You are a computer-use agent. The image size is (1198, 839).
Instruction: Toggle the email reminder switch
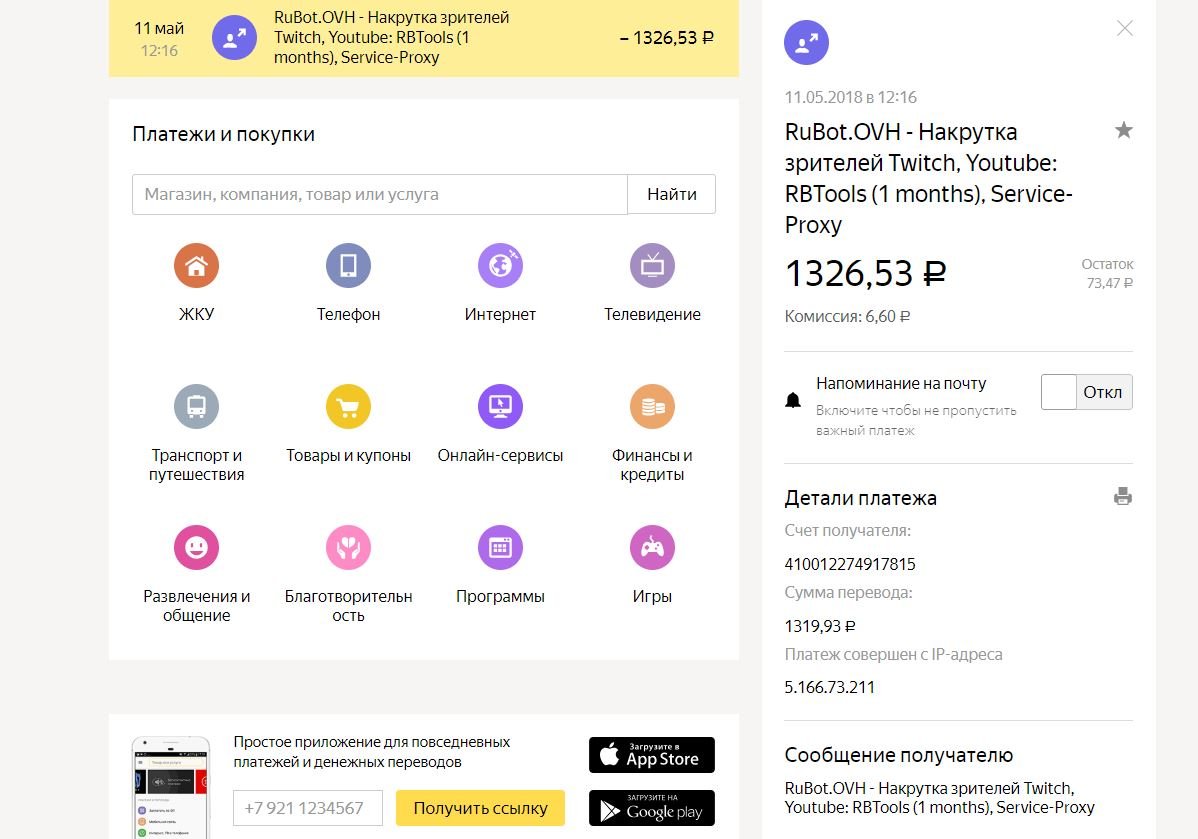[1086, 392]
